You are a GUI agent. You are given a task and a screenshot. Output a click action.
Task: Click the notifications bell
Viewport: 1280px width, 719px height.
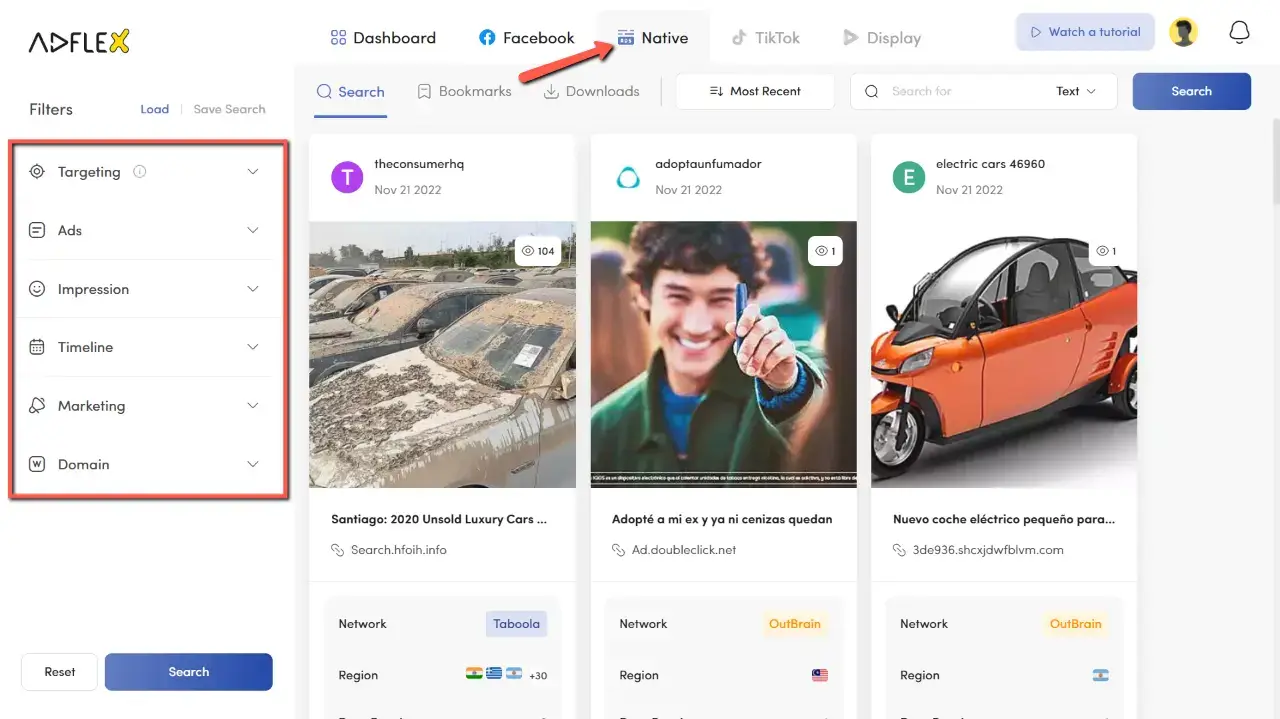[x=1239, y=31]
